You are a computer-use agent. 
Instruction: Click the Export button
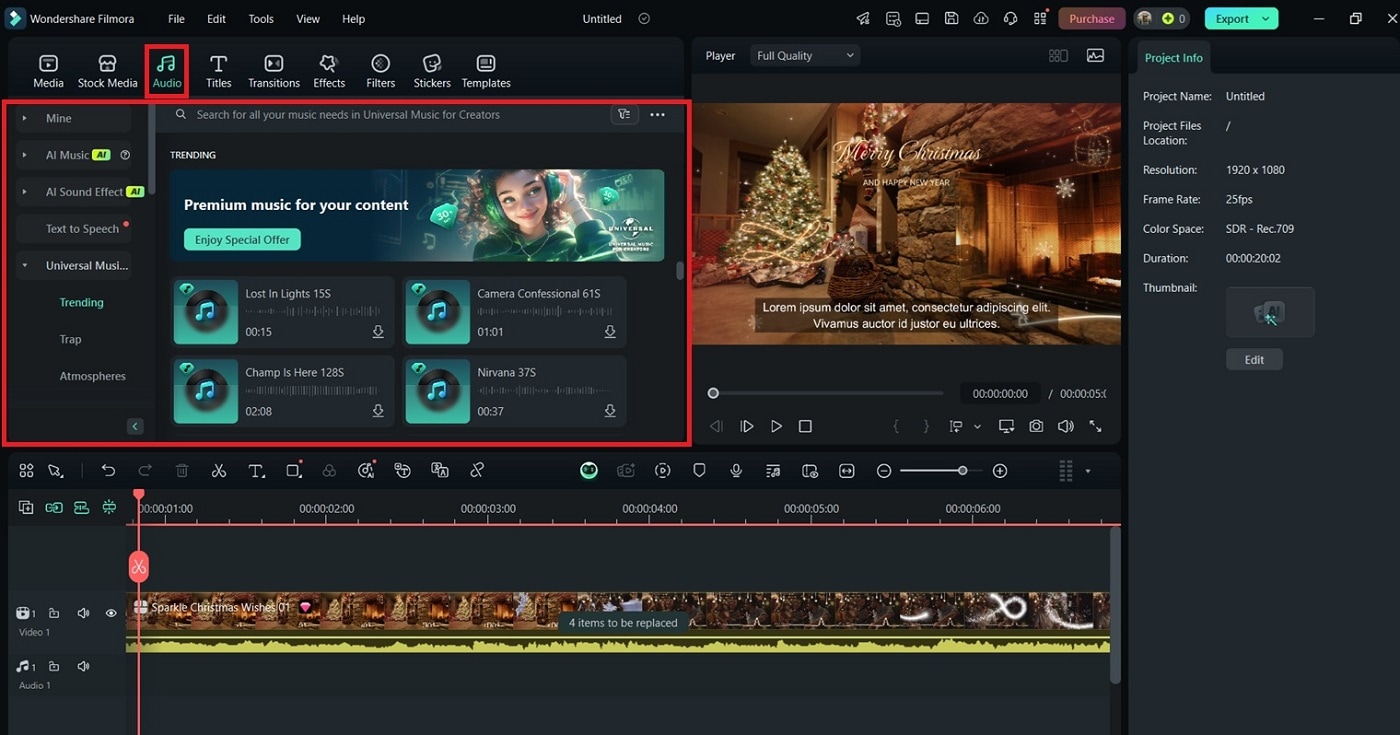1232,19
